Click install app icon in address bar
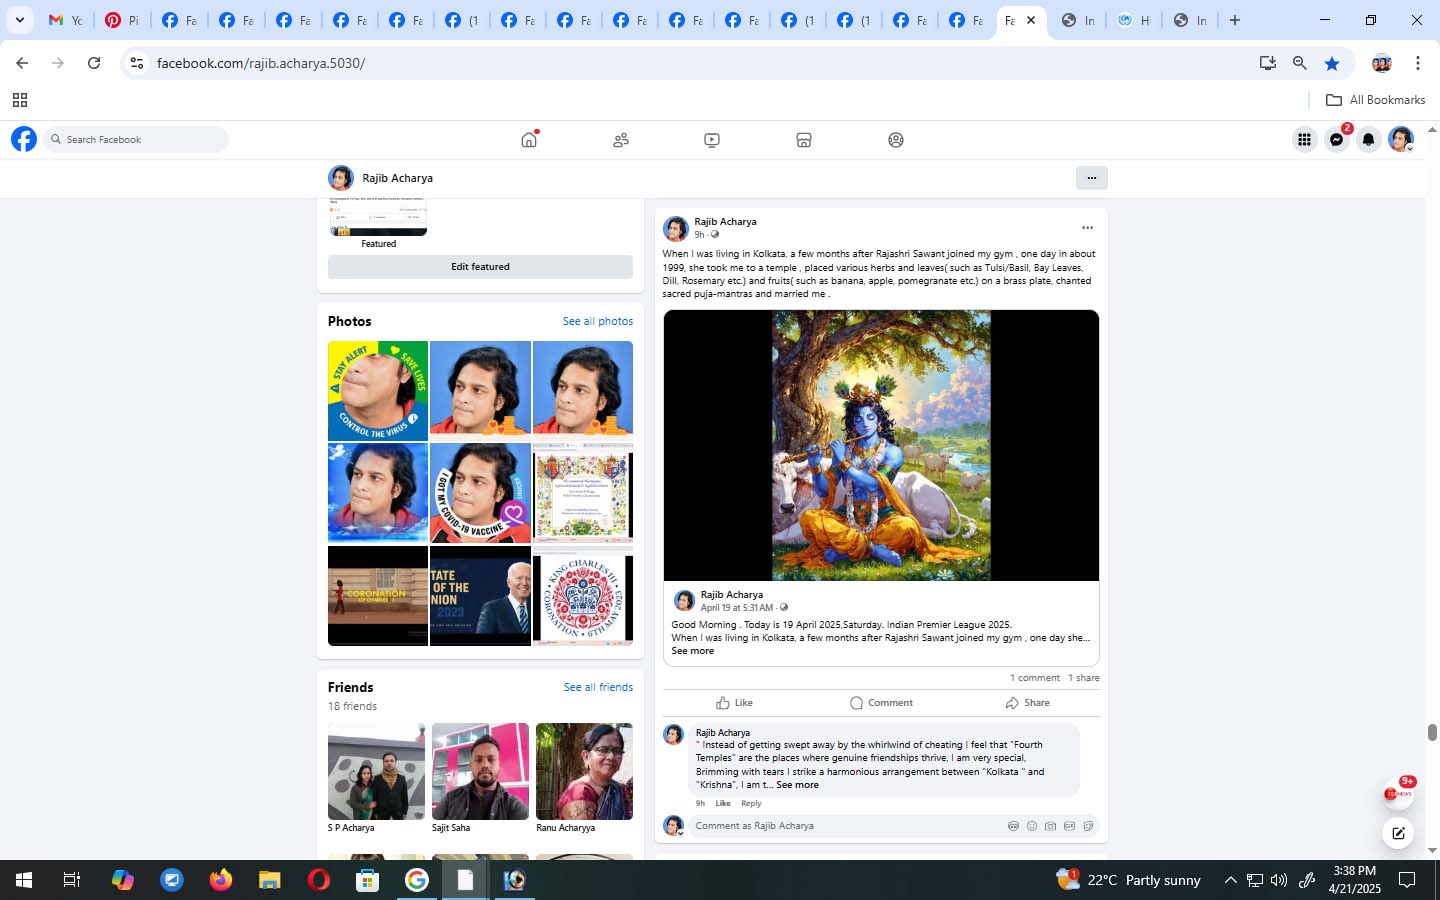 (x=1267, y=63)
